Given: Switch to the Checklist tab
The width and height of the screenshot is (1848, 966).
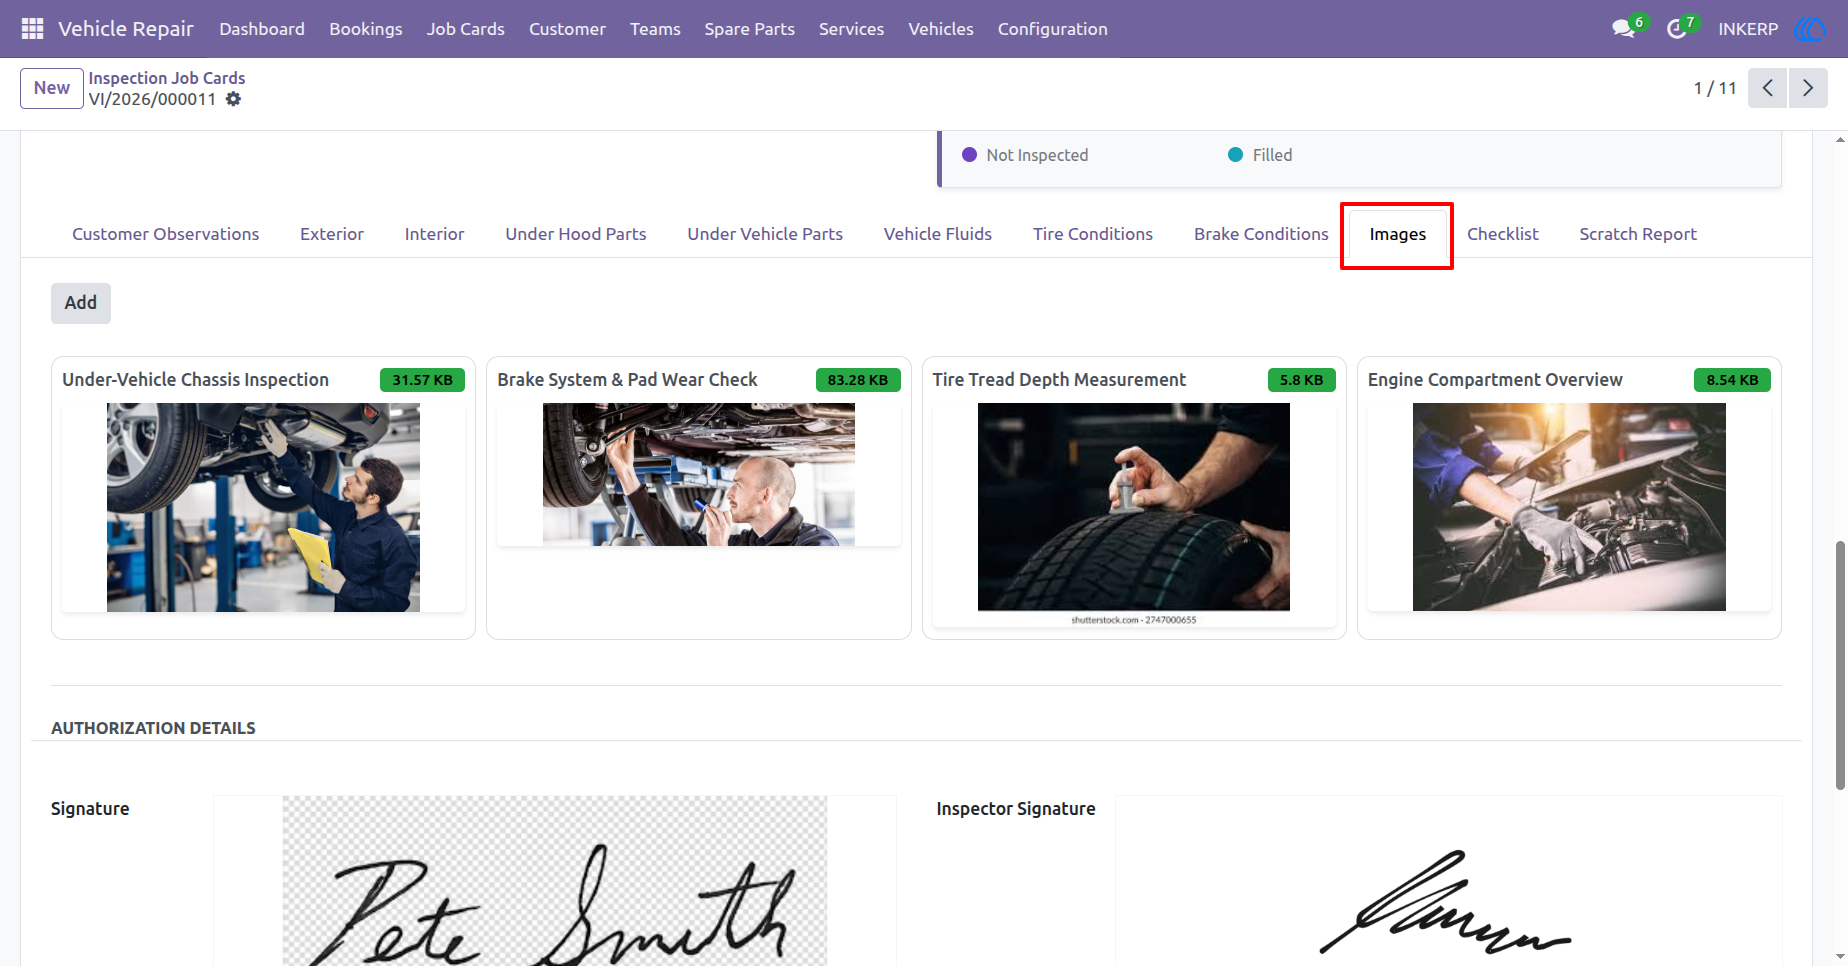Looking at the screenshot, I should 1503,234.
